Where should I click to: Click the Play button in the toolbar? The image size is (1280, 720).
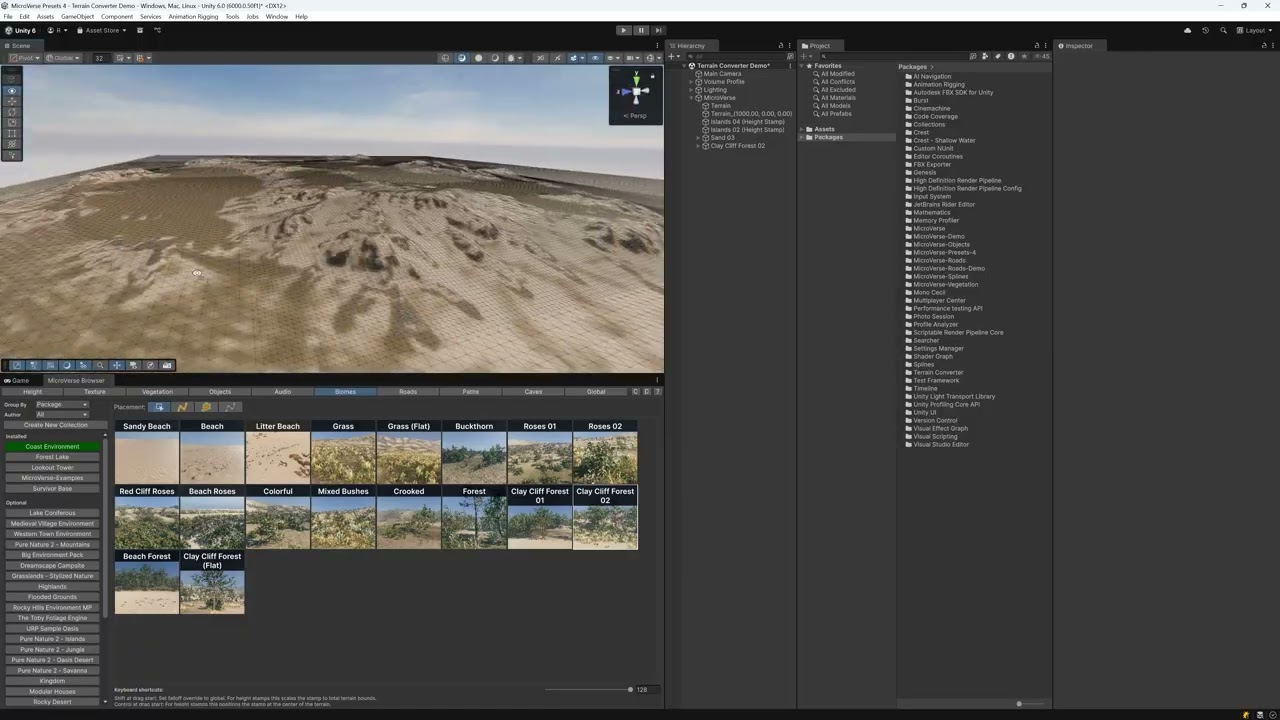(x=624, y=30)
